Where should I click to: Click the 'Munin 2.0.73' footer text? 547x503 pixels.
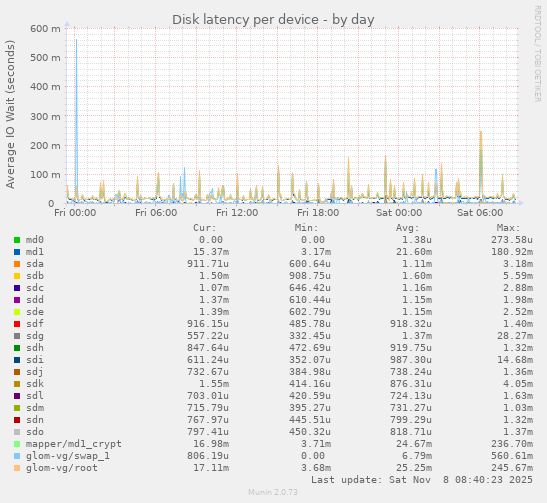(273, 492)
